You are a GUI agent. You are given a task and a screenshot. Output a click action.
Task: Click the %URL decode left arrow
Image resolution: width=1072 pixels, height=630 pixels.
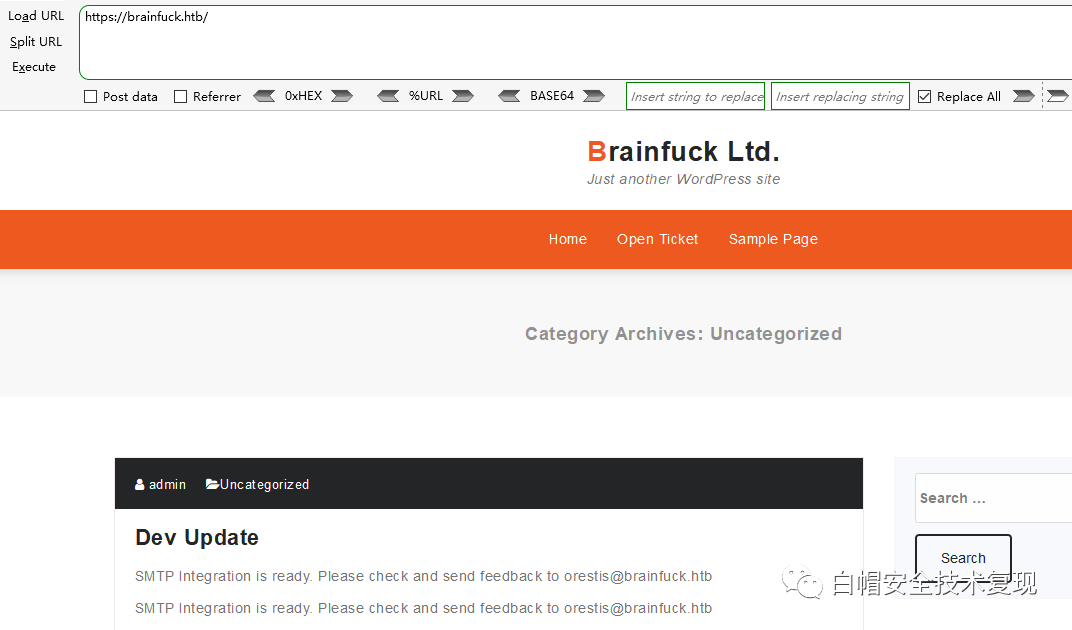388,96
